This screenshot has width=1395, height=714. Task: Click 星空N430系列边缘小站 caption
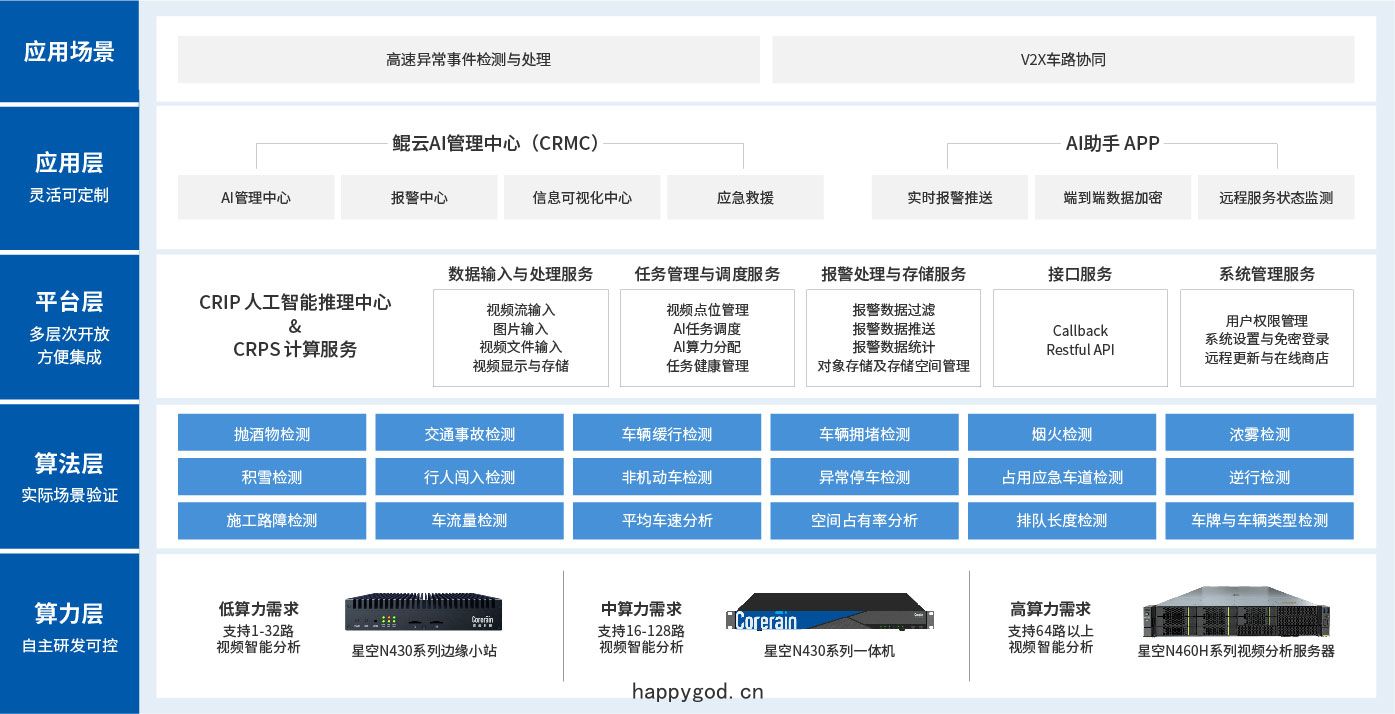[x=424, y=651]
